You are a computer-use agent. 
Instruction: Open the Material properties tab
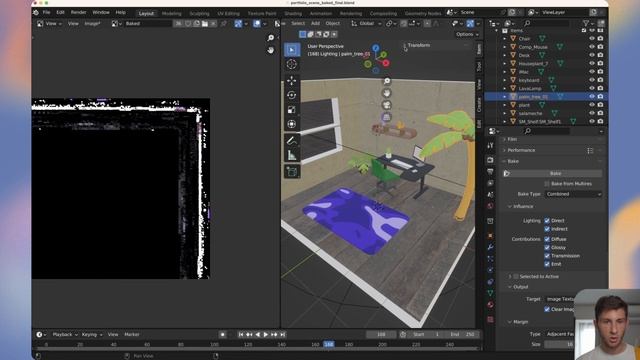(491, 305)
